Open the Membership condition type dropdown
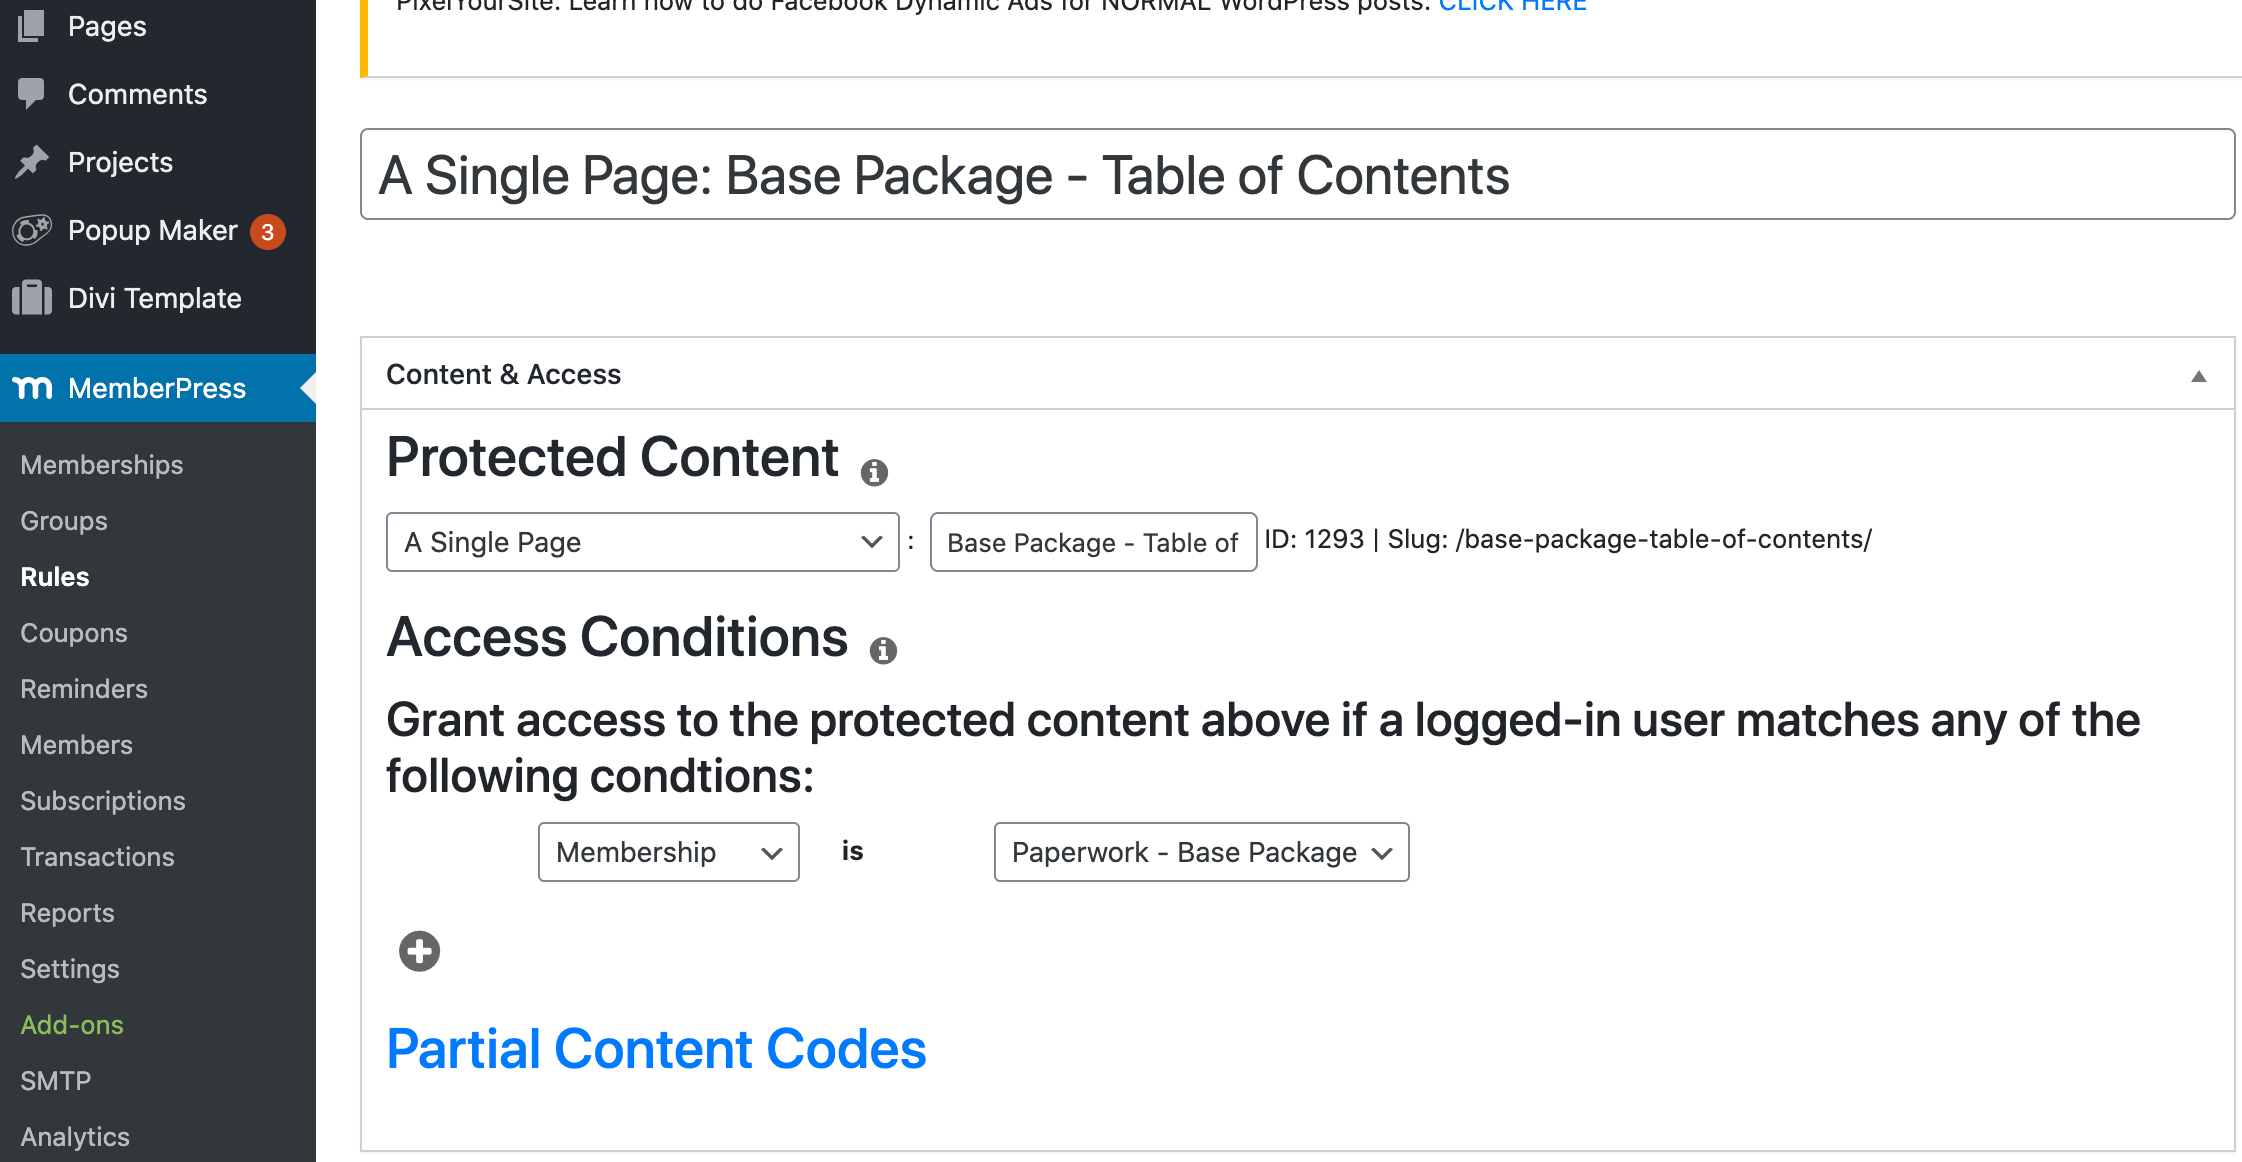Image resolution: width=2242 pixels, height=1162 pixels. (x=669, y=852)
